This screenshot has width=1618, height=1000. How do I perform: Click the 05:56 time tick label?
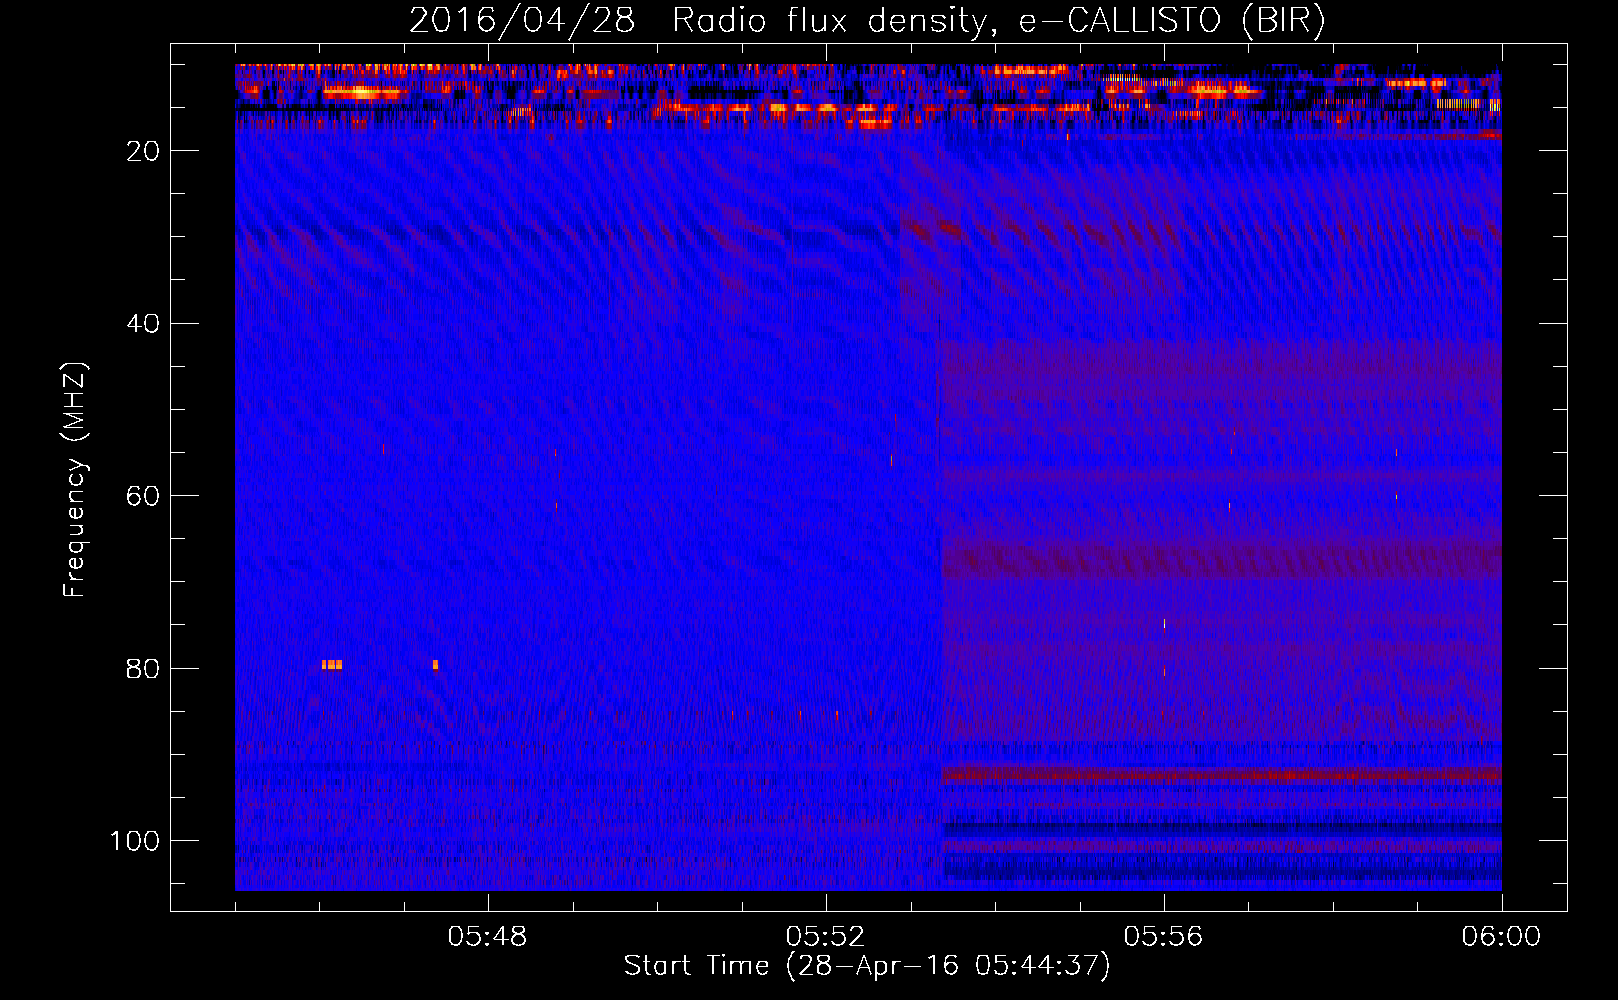tap(1164, 937)
